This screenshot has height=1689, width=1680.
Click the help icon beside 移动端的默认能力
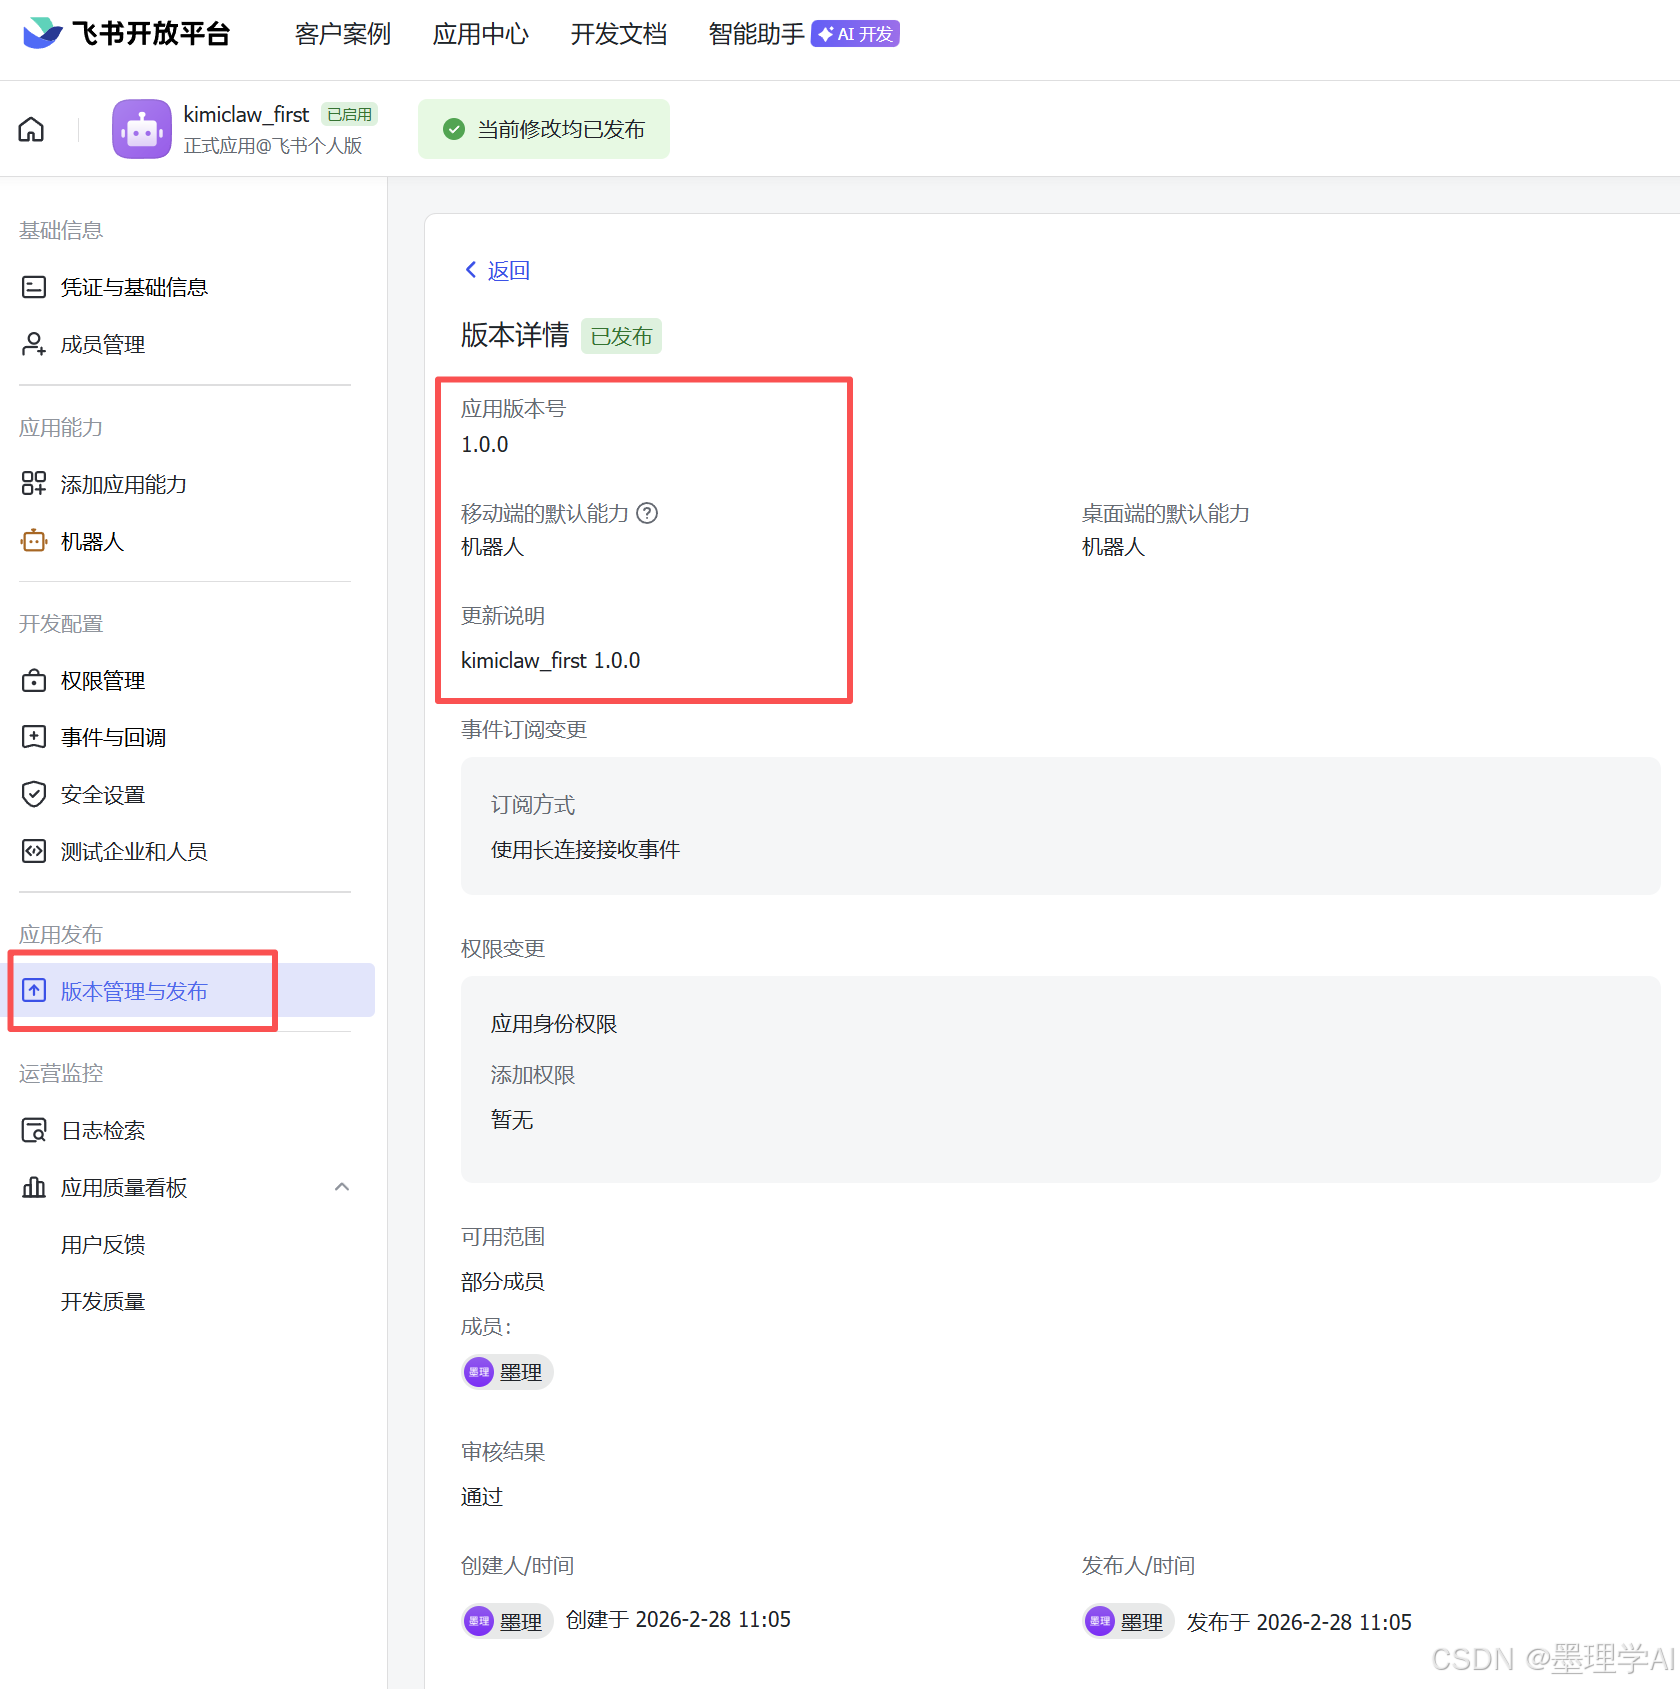point(647,513)
